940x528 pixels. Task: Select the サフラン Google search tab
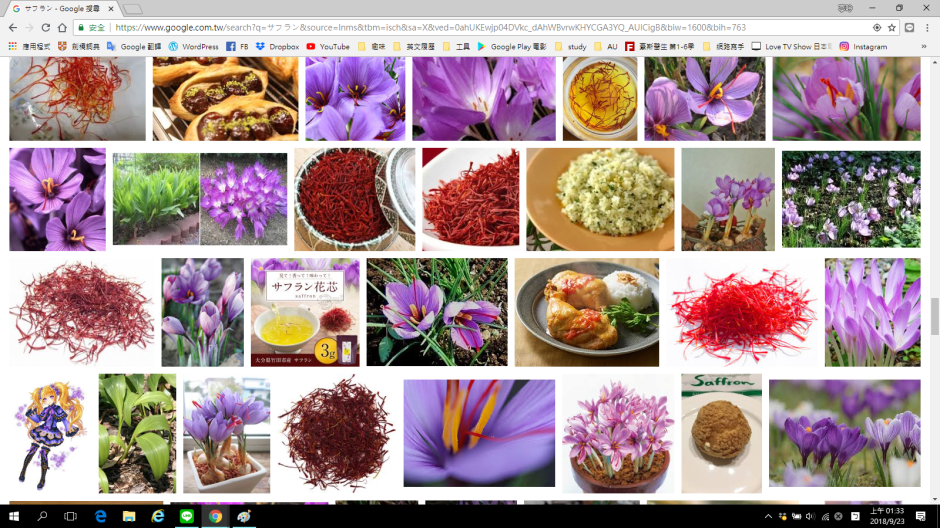click(62, 9)
